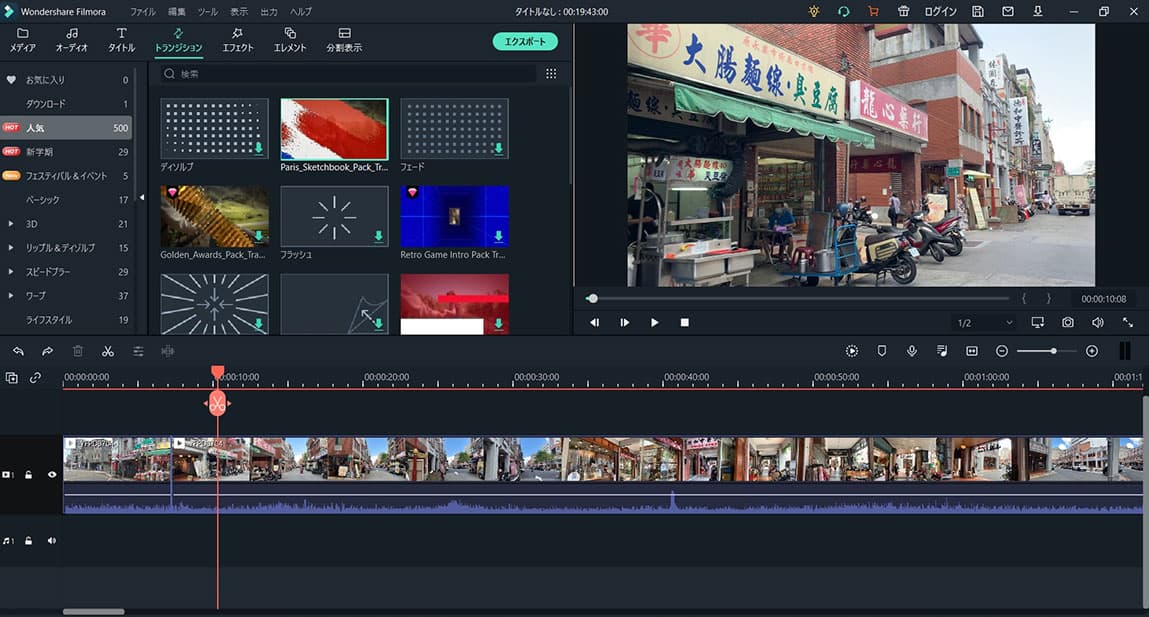Screen dimensions: 1149x617
Task: Click the エクスポート button
Action: click(x=525, y=41)
